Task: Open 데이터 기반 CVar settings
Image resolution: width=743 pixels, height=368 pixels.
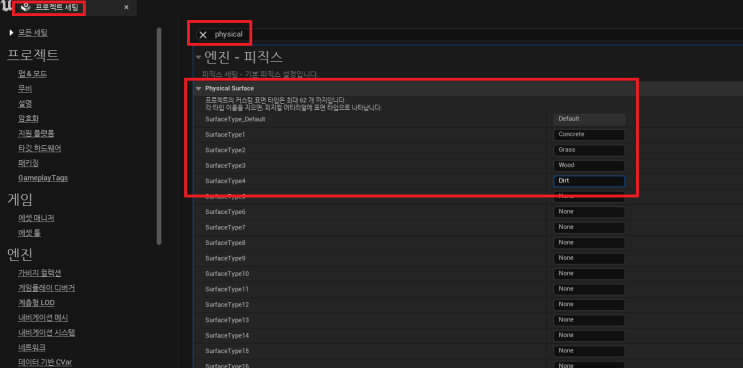Action: 45,362
